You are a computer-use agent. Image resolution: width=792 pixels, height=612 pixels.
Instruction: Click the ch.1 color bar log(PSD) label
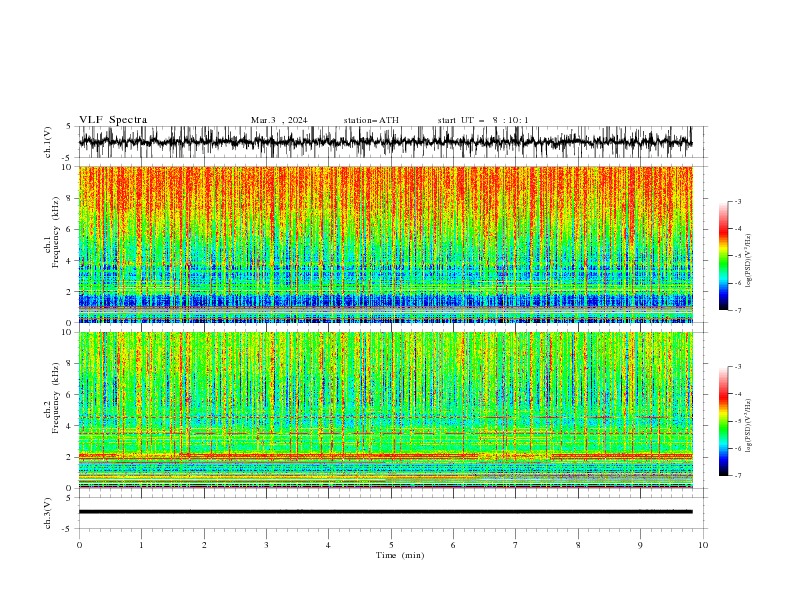pyautogui.click(x=749, y=261)
